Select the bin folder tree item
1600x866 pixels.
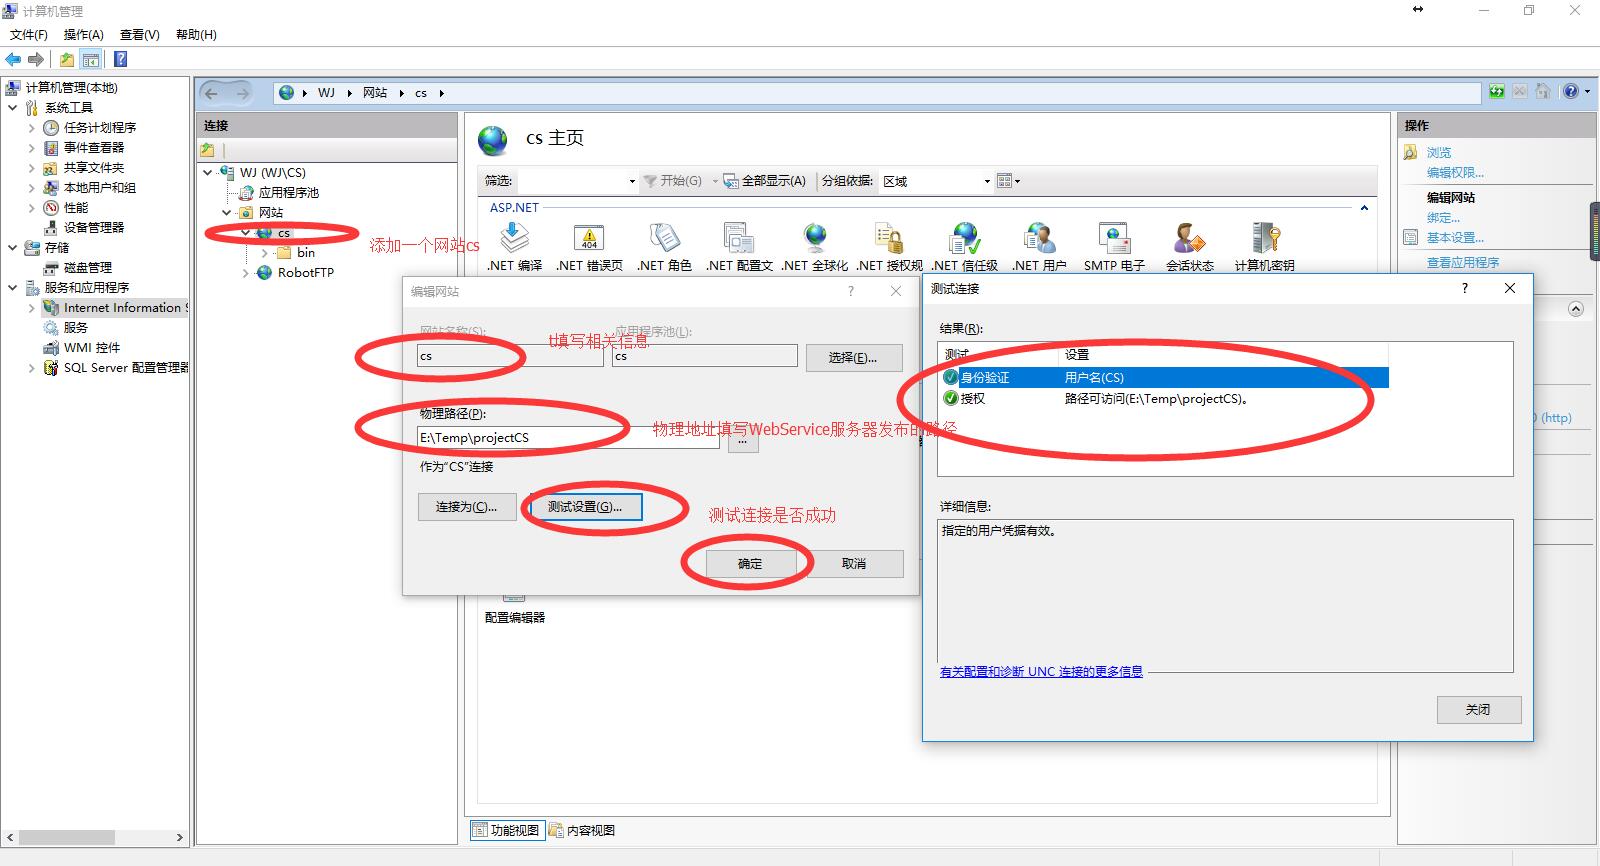(297, 253)
